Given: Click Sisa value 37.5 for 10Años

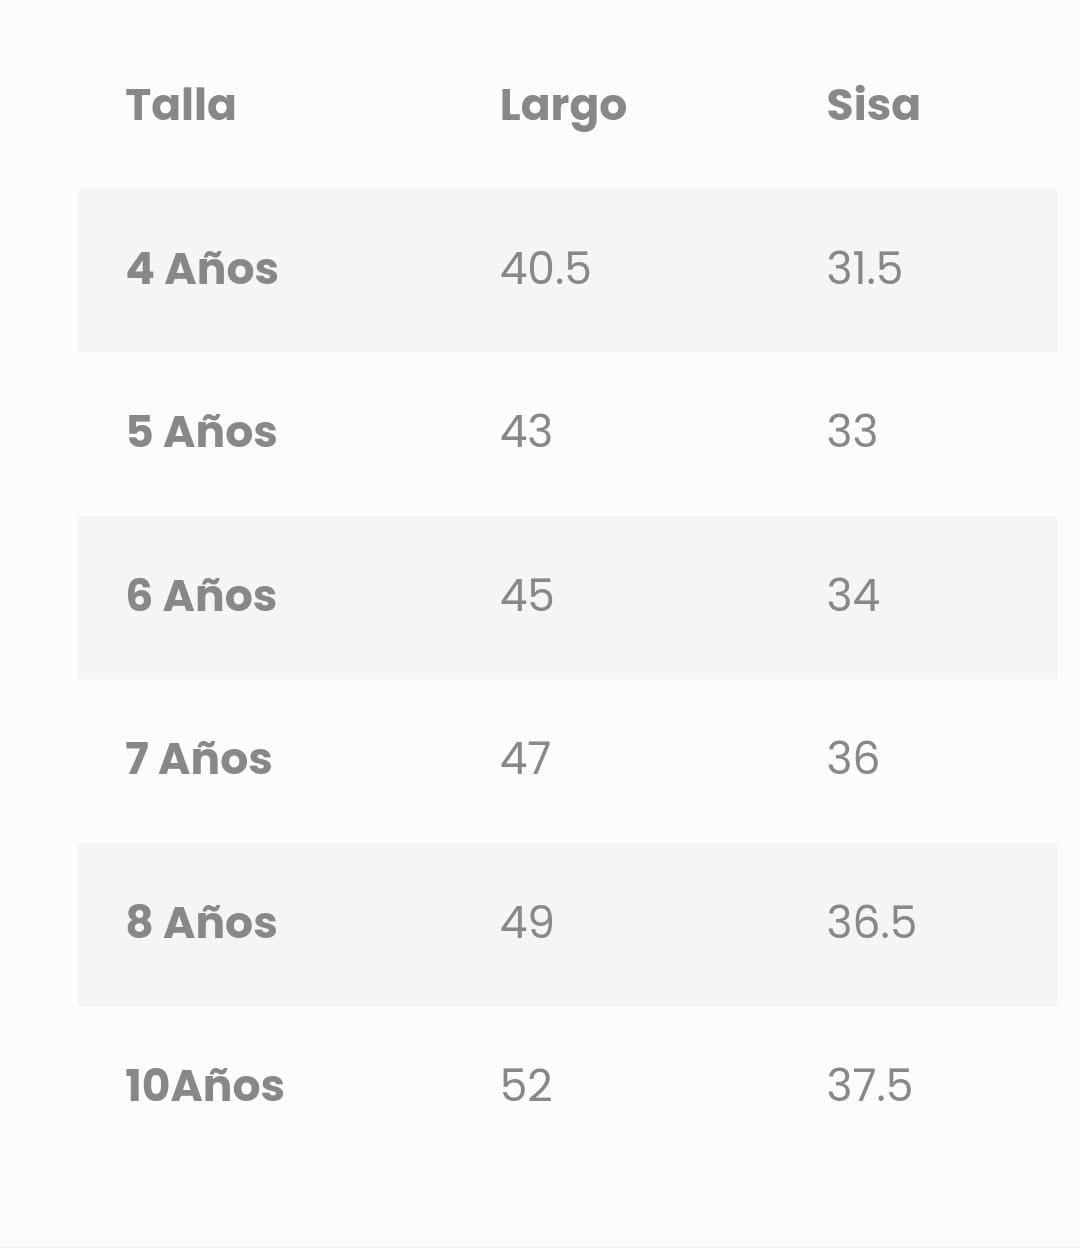Looking at the screenshot, I should 869,1086.
